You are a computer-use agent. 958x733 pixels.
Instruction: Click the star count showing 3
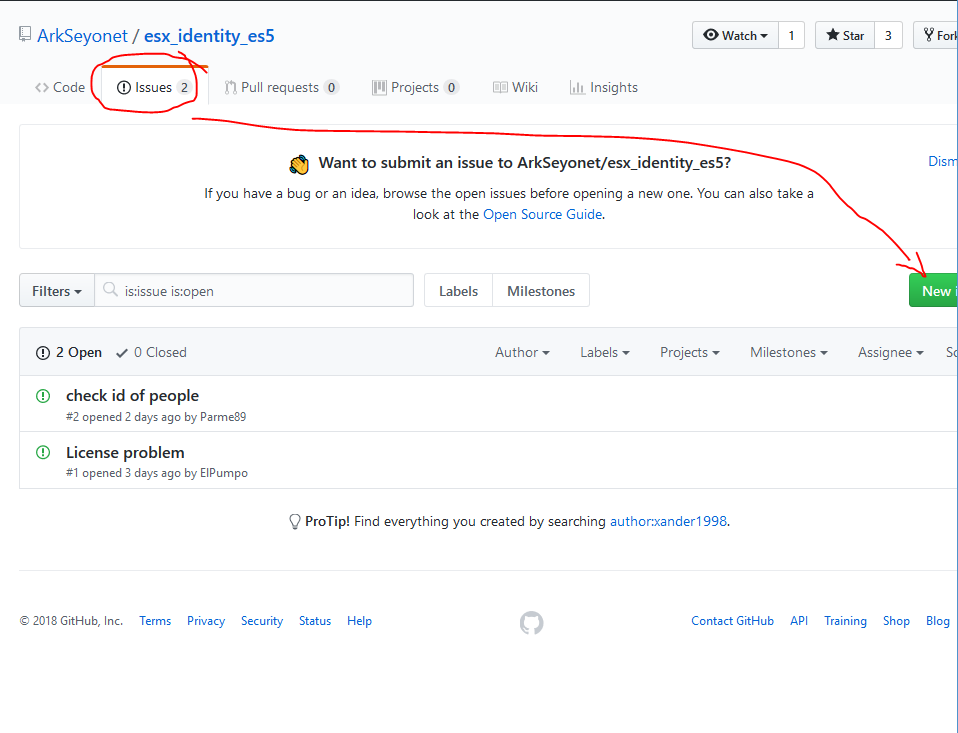[x=888, y=35]
